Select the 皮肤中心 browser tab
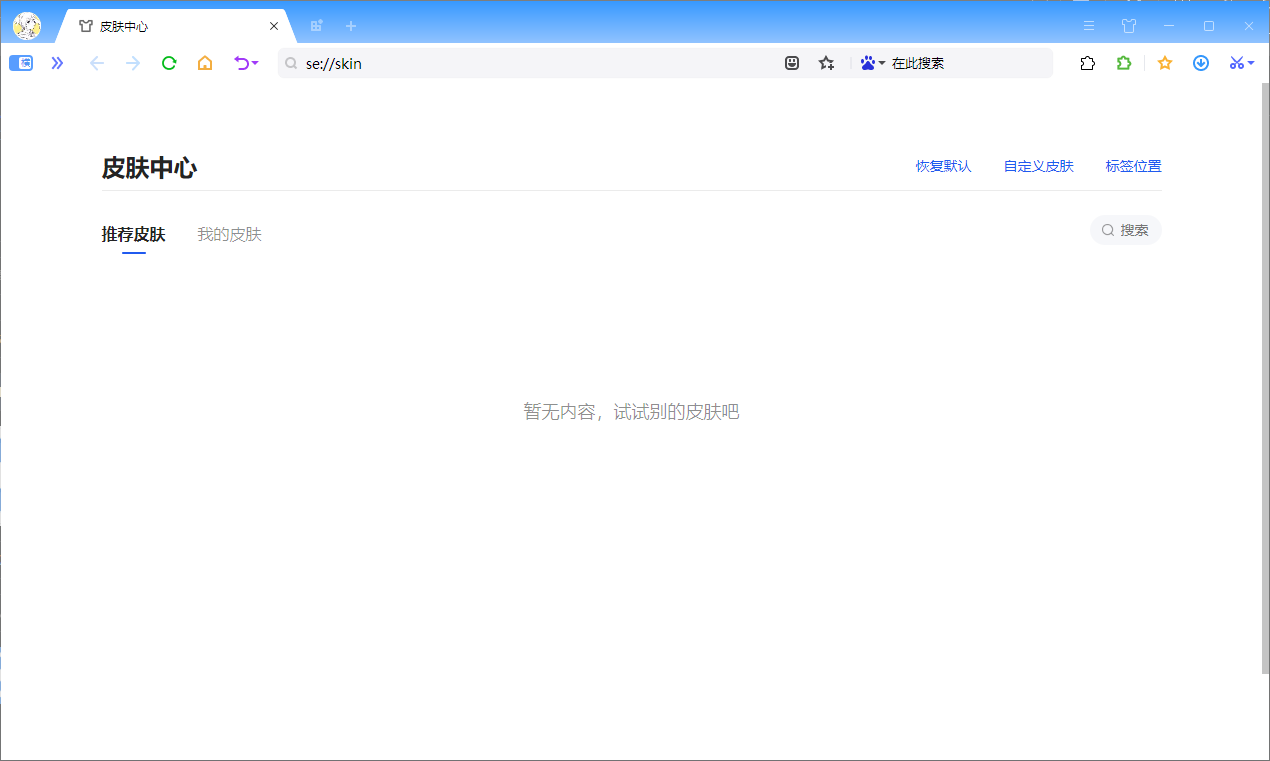The width and height of the screenshot is (1270, 761). click(x=174, y=26)
